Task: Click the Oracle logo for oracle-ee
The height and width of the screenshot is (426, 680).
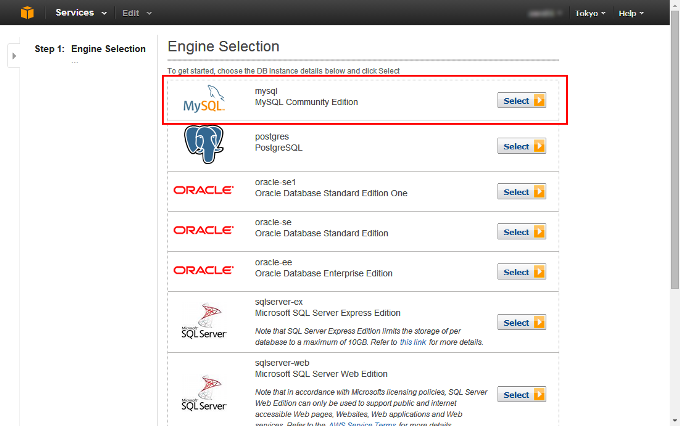Action: 203,270
